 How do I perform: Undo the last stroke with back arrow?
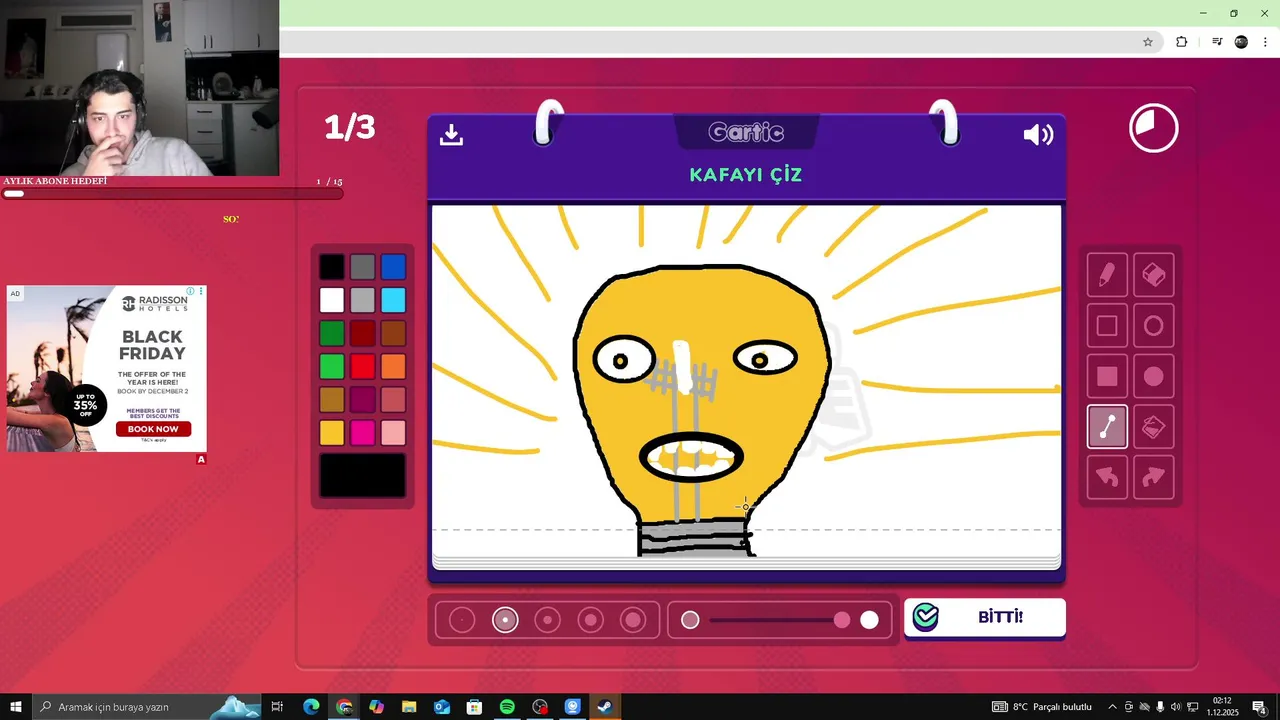[x=1107, y=478]
